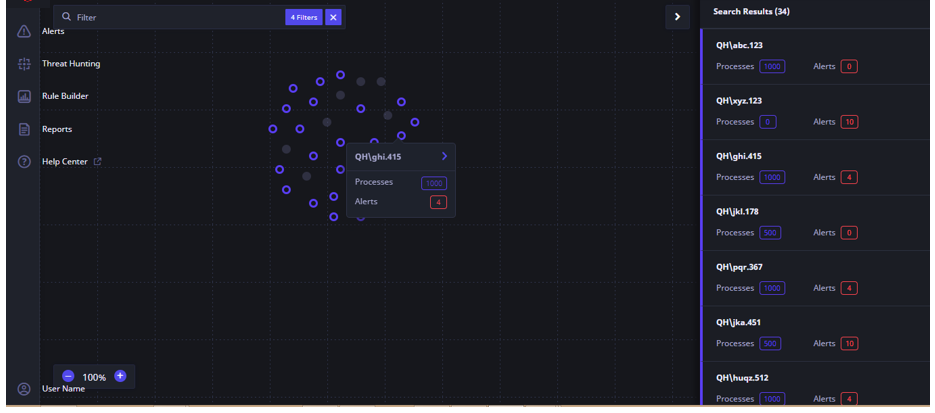Select Reports menu label
Viewport: 935px width, 413px height.
[57, 129]
